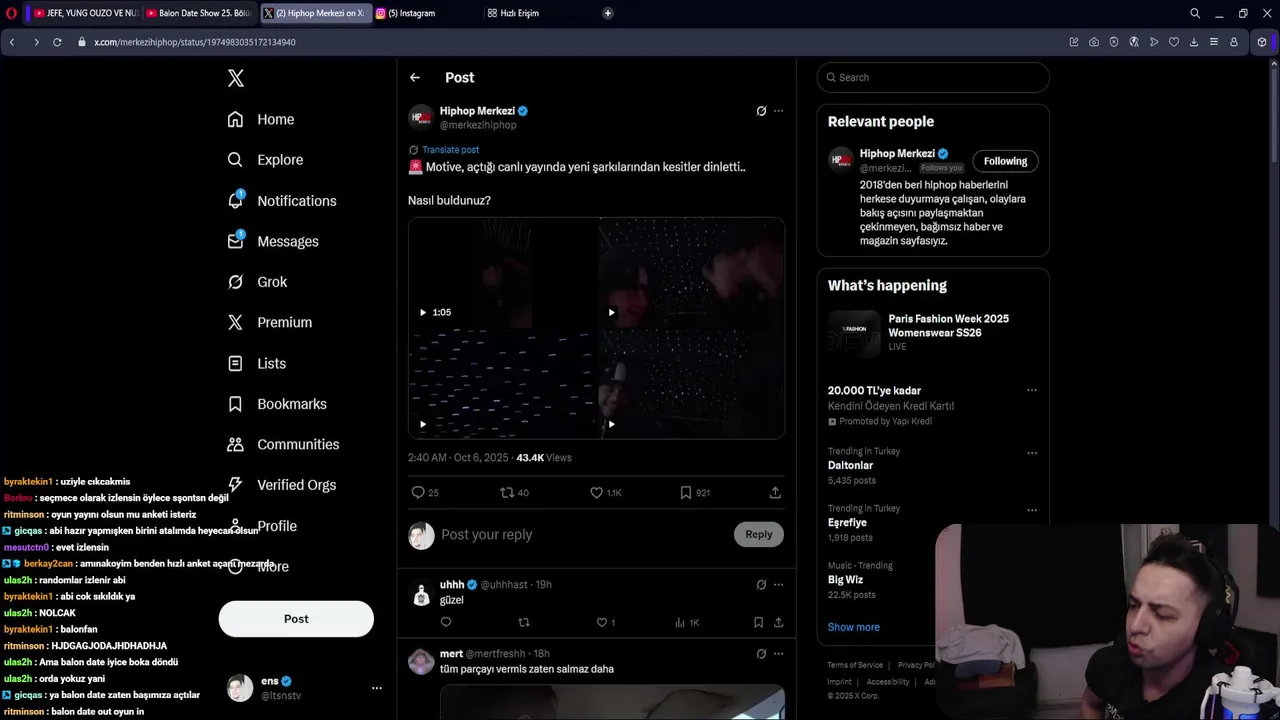This screenshot has width=1280, height=720.
Task: Open Terms of Service link
Action: [855, 665]
